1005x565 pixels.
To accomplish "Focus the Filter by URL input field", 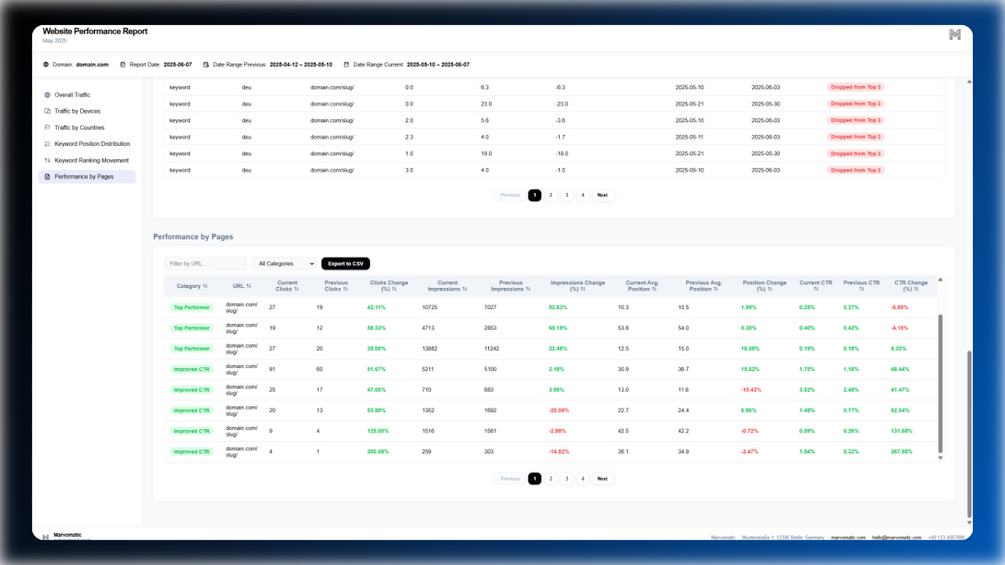I will pos(205,264).
